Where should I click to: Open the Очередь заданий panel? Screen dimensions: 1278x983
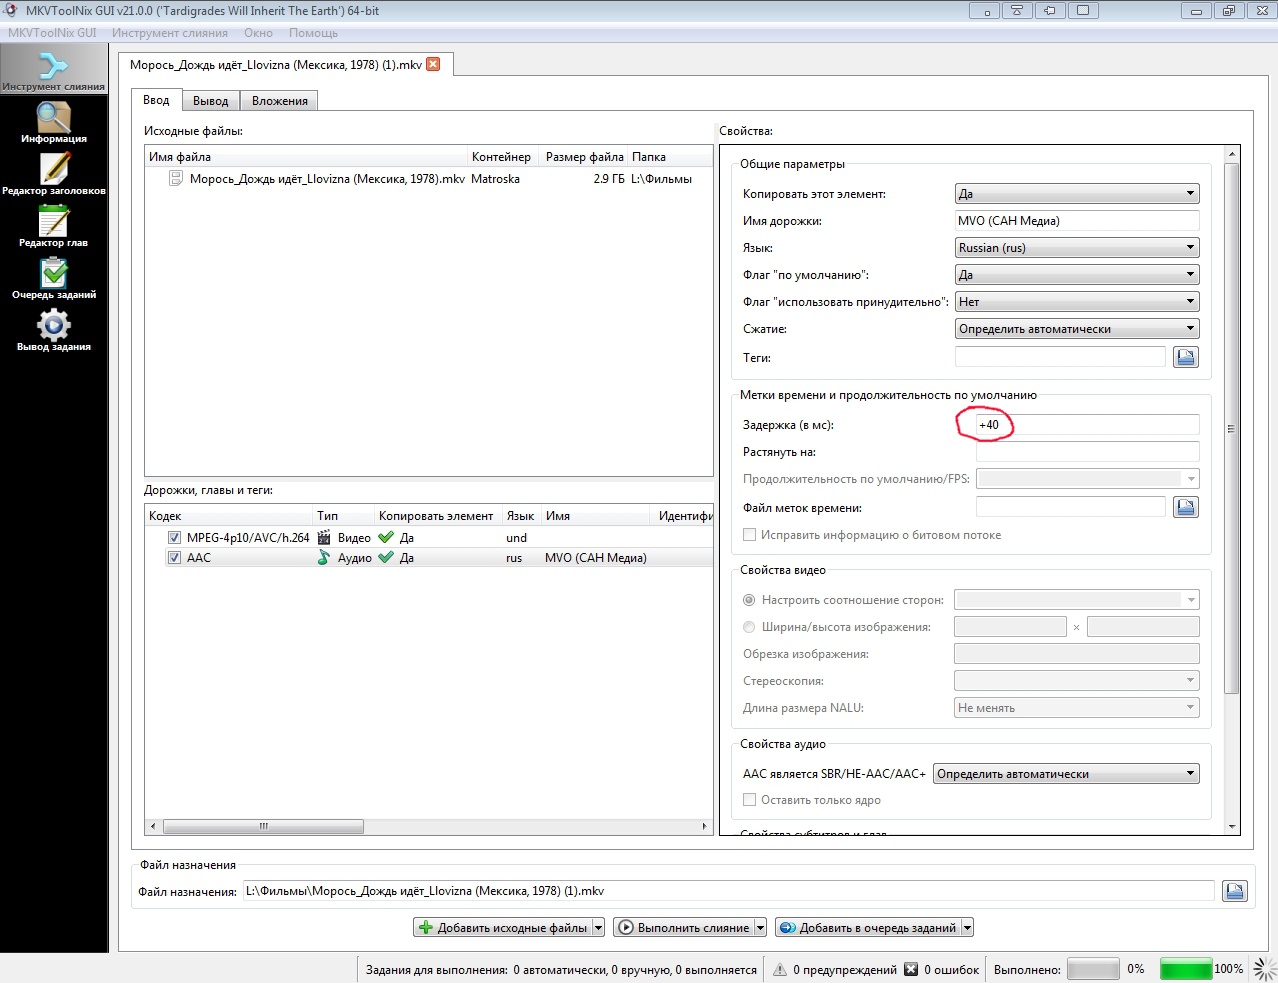tap(53, 277)
